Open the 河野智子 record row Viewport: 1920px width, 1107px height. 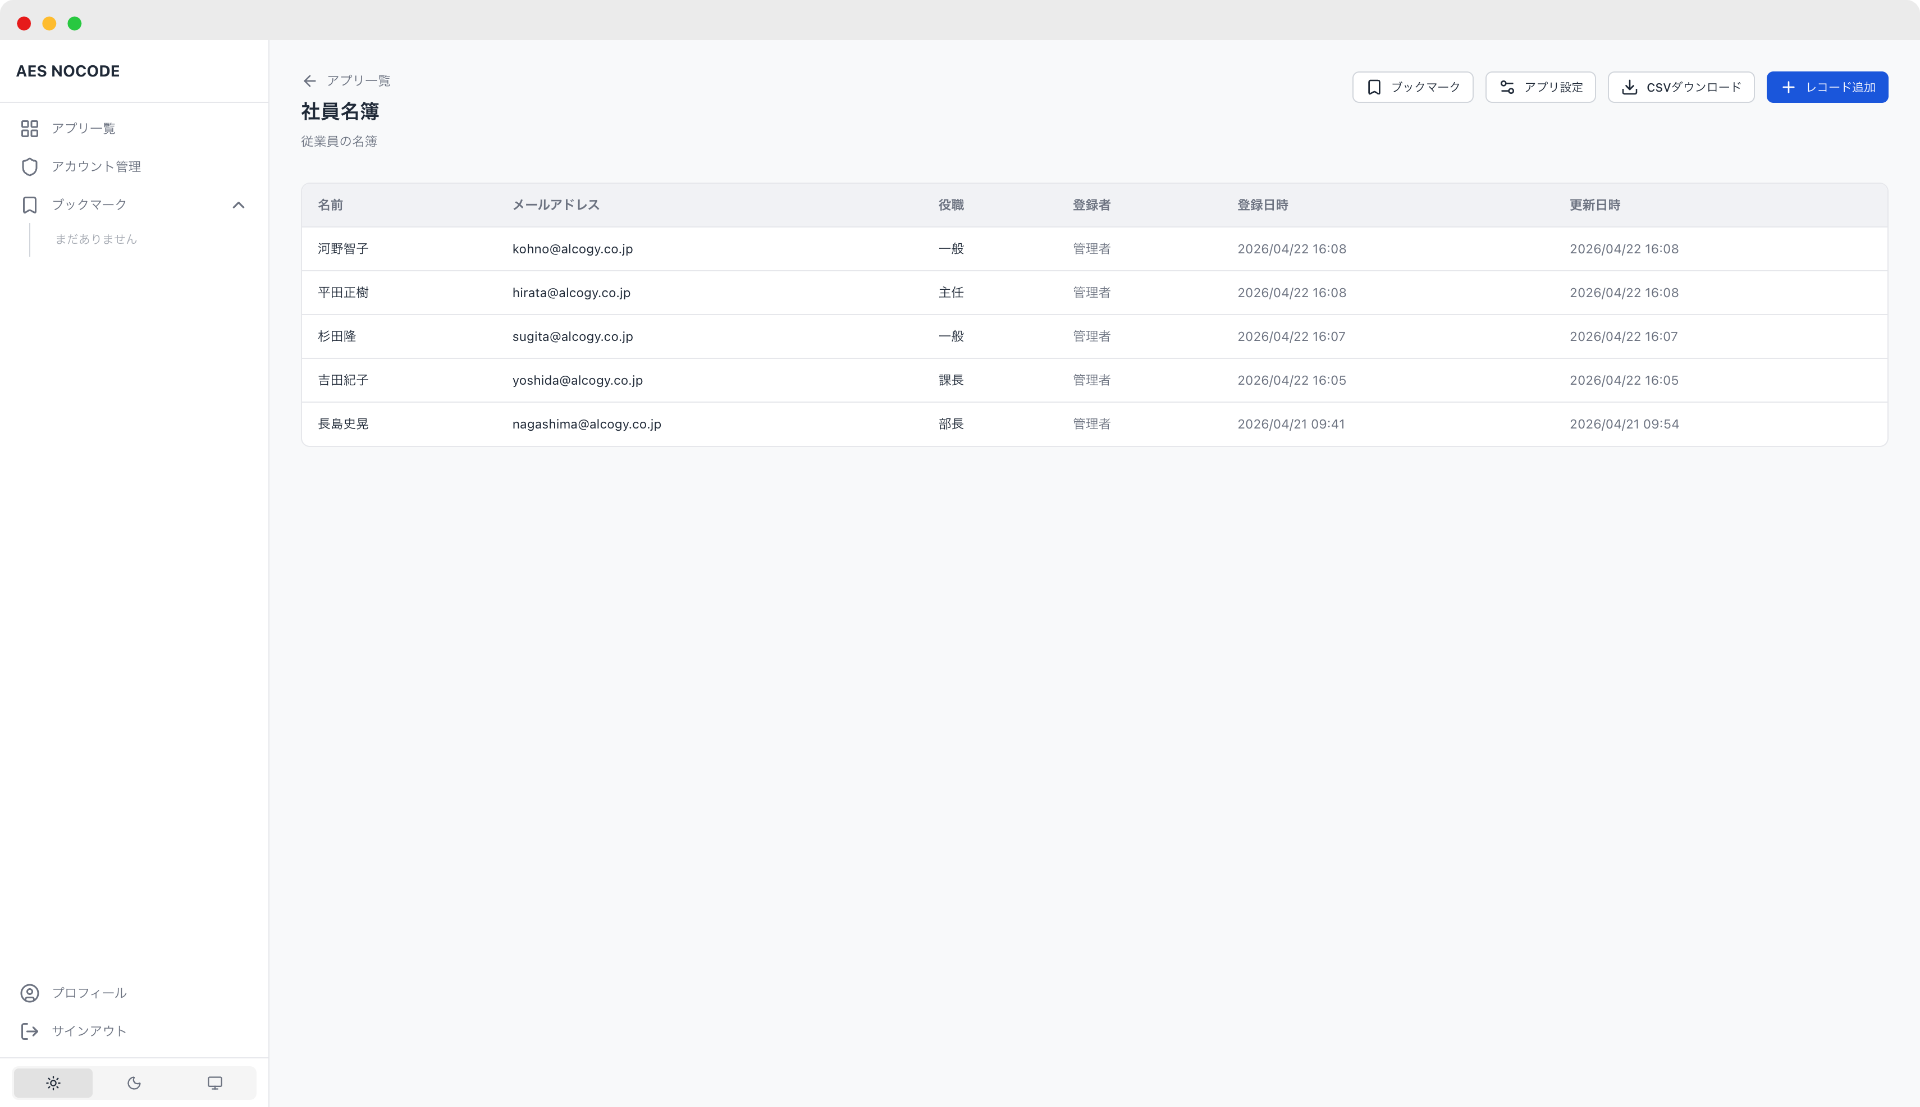(x=343, y=249)
